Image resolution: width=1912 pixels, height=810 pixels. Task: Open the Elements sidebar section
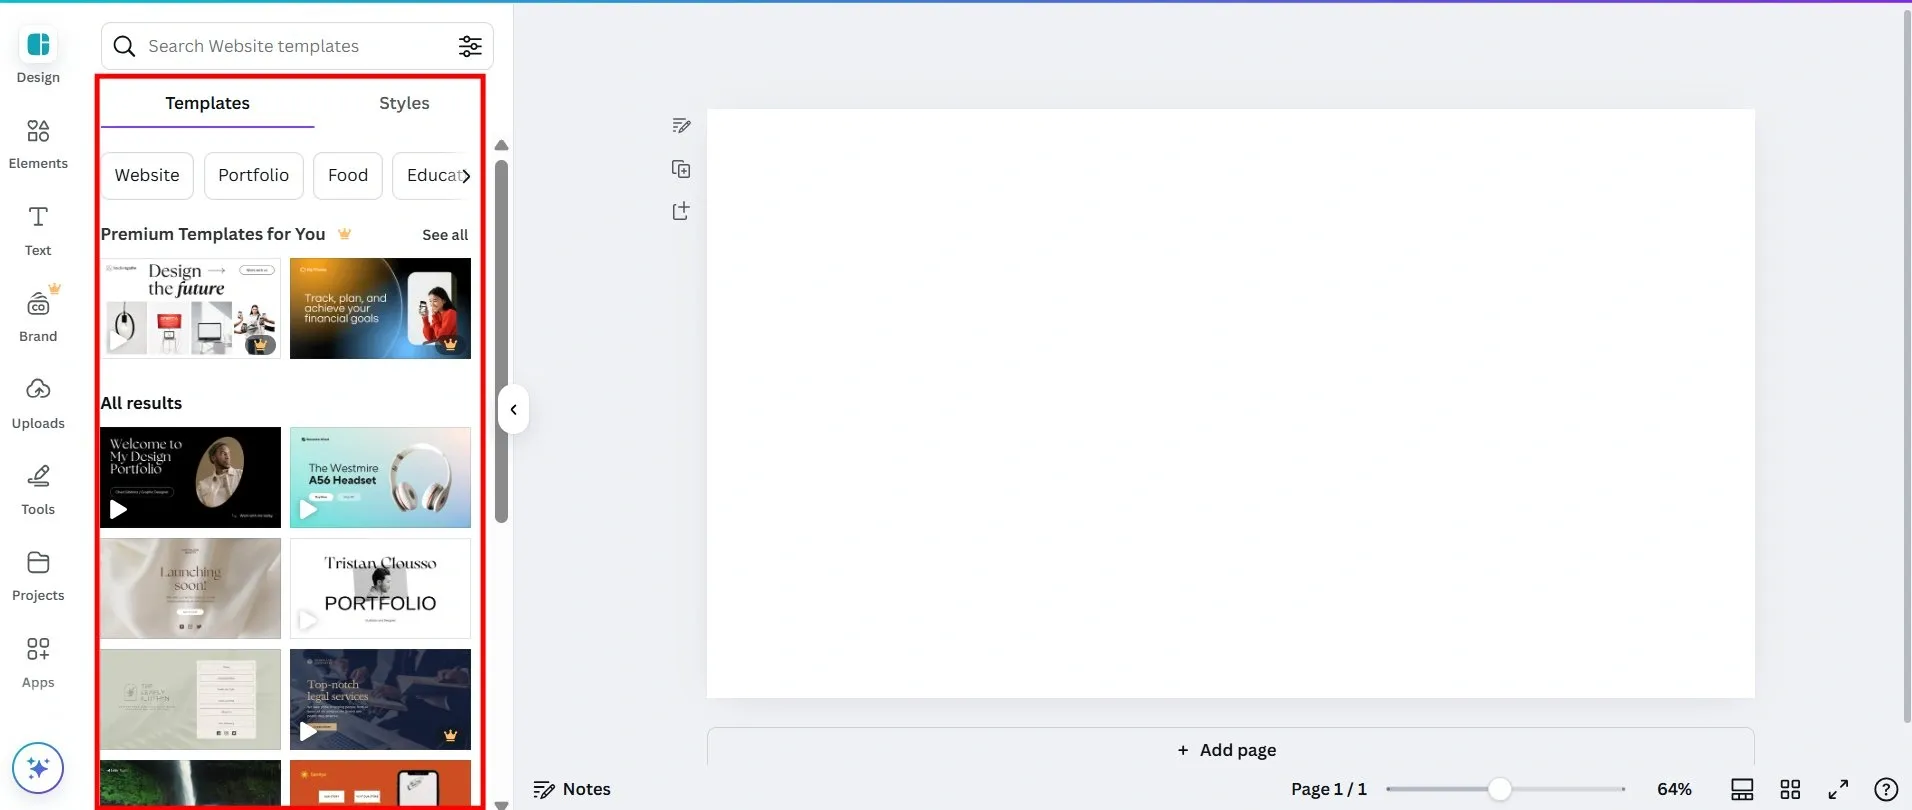tap(38, 143)
